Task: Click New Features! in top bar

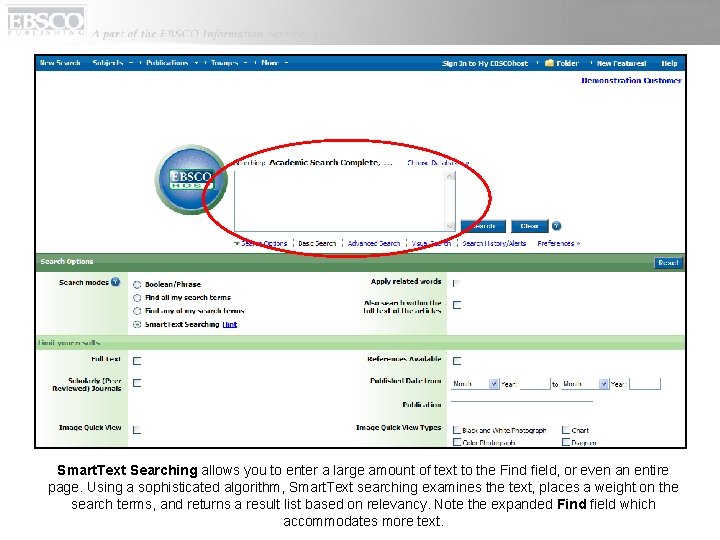Action: pos(621,63)
